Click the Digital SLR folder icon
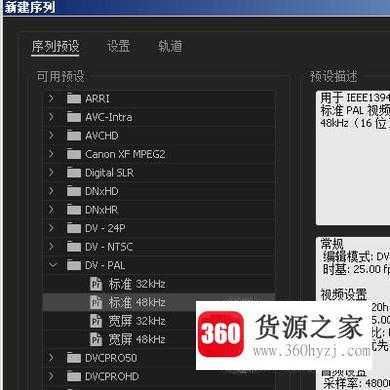 click(74, 172)
